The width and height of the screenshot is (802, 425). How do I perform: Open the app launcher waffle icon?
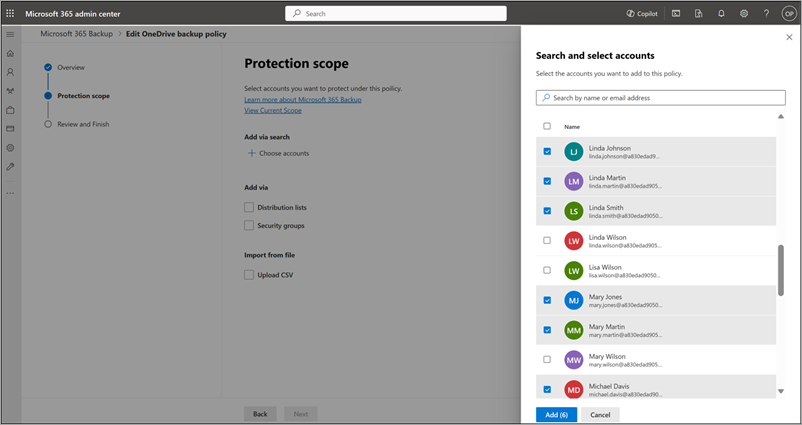(10, 14)
